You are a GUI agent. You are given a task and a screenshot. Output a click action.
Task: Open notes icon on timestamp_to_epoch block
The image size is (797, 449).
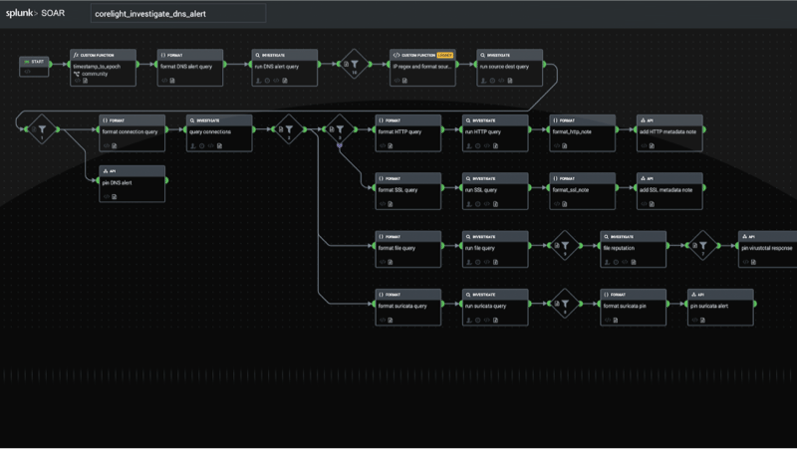pos(85,80)
